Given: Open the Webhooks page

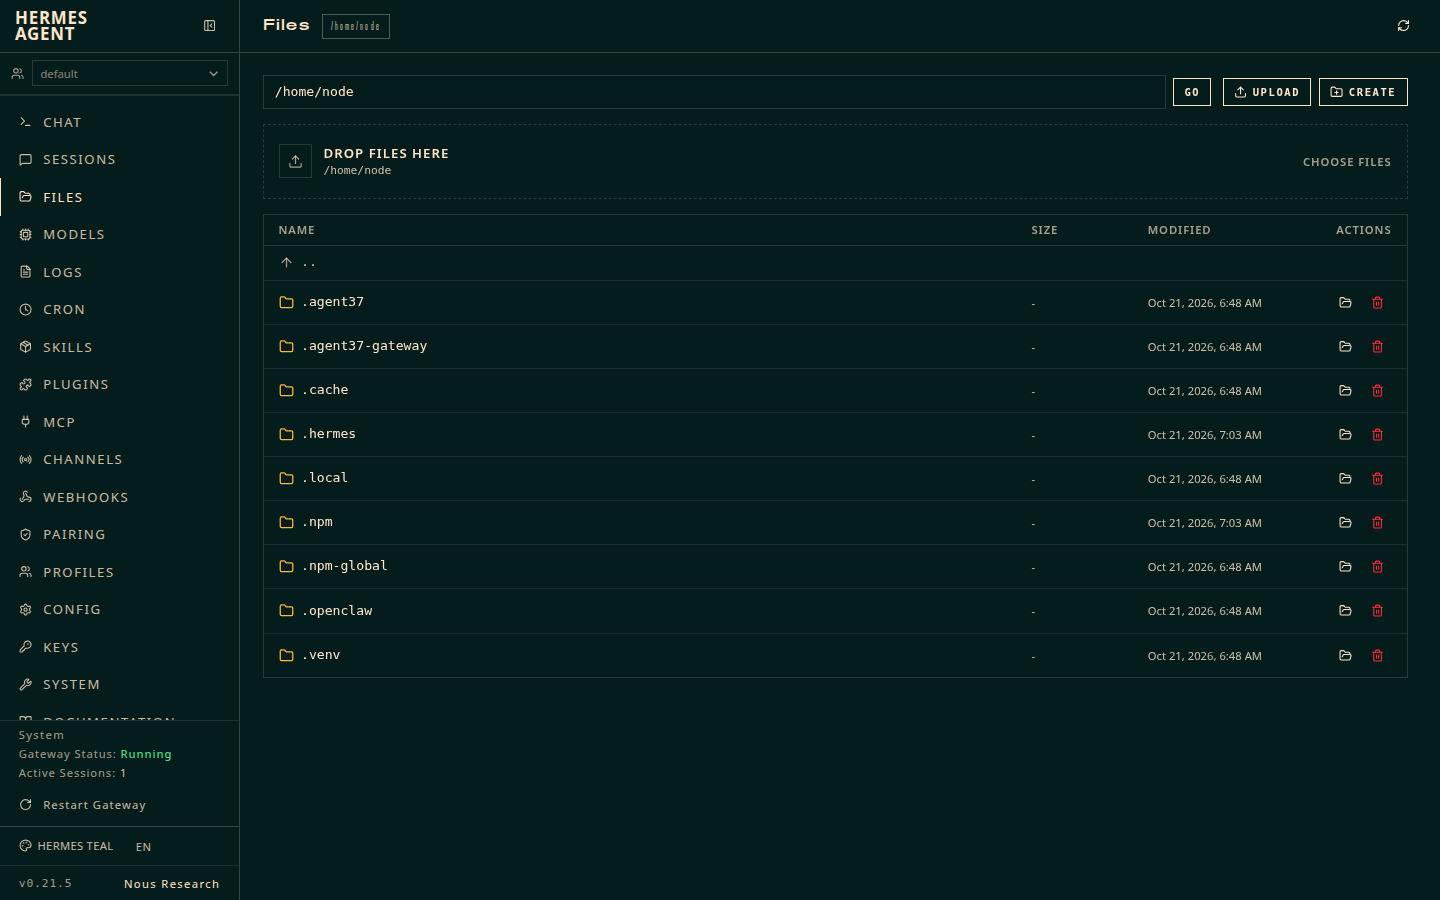Looking at the screenshot, I should 120,497.
